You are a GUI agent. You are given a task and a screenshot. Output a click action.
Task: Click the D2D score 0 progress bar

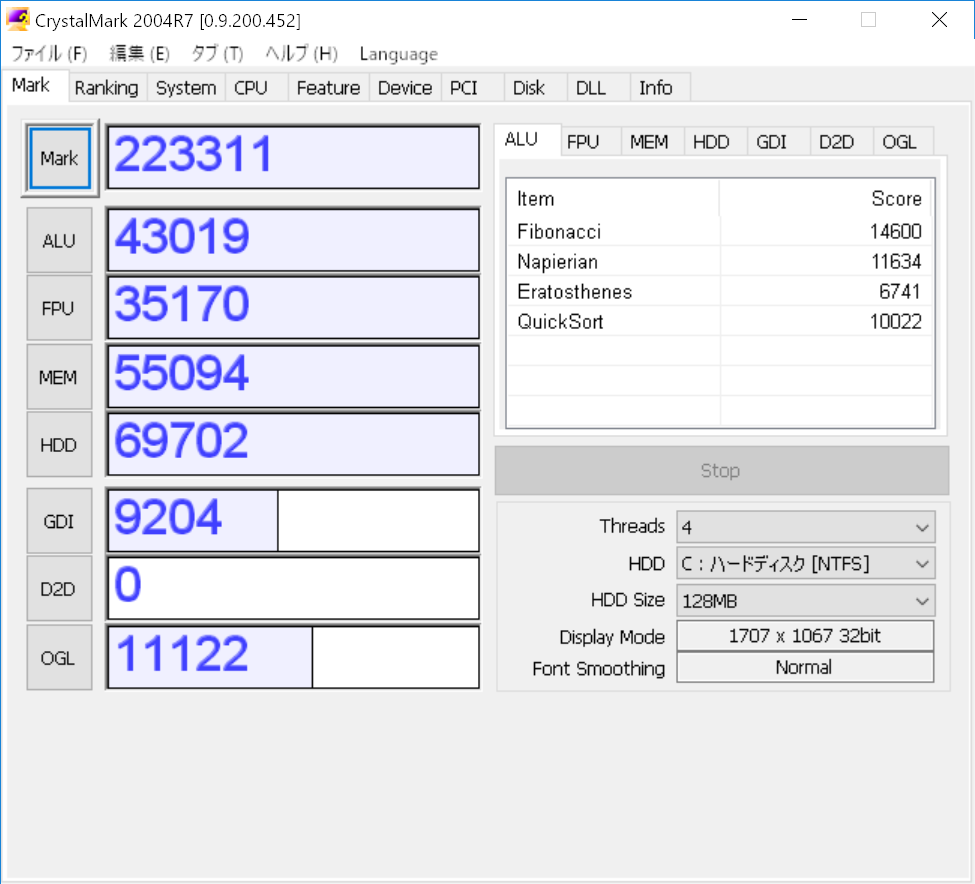293,588
